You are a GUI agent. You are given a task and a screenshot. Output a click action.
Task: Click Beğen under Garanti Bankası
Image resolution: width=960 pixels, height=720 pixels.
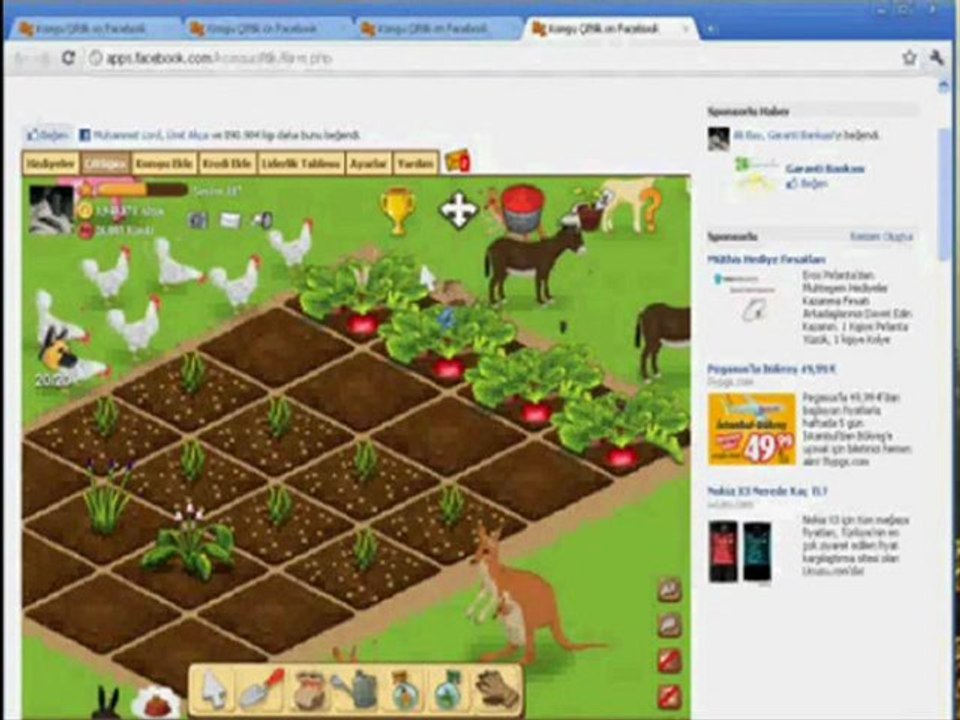[x=806, y=183]
